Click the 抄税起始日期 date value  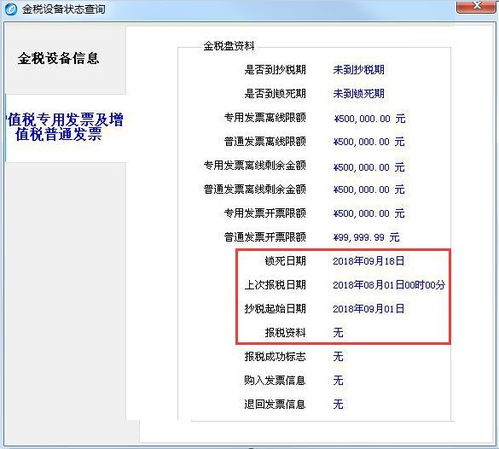368,309
